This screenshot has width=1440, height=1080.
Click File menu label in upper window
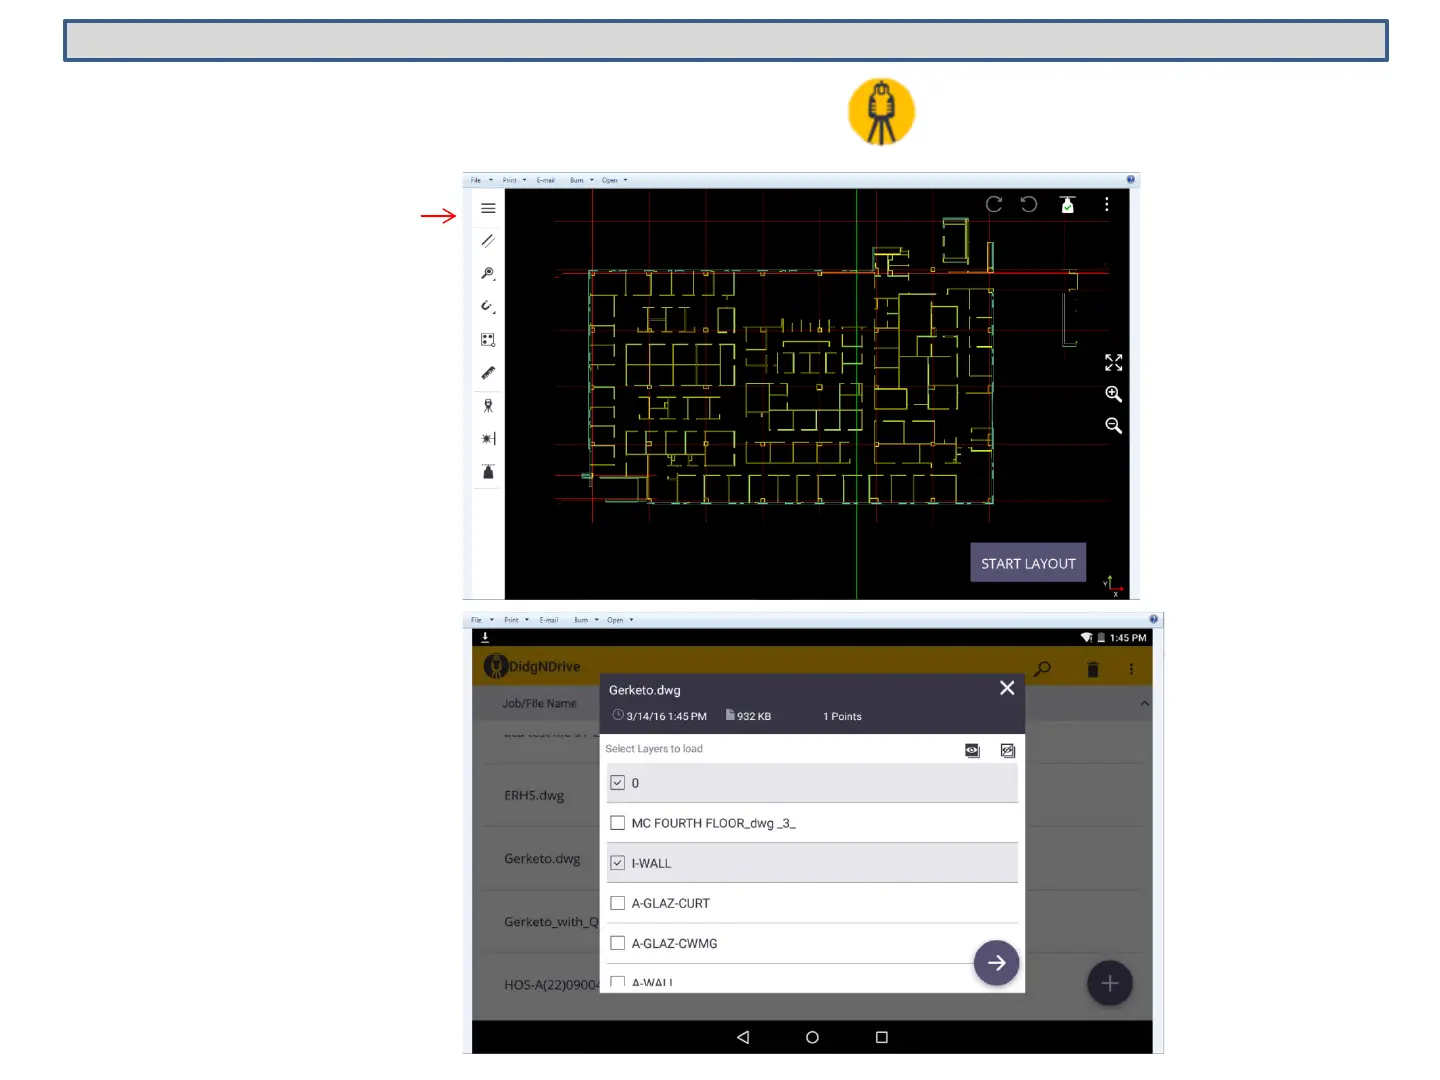[x=476, y=180]
